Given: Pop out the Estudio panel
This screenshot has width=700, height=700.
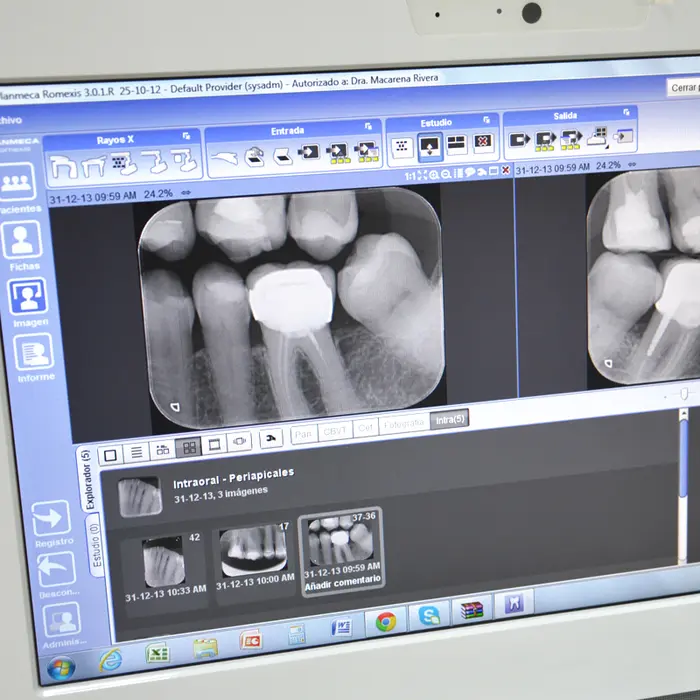Looking at the screenshot, I should (x=487, y=120).
